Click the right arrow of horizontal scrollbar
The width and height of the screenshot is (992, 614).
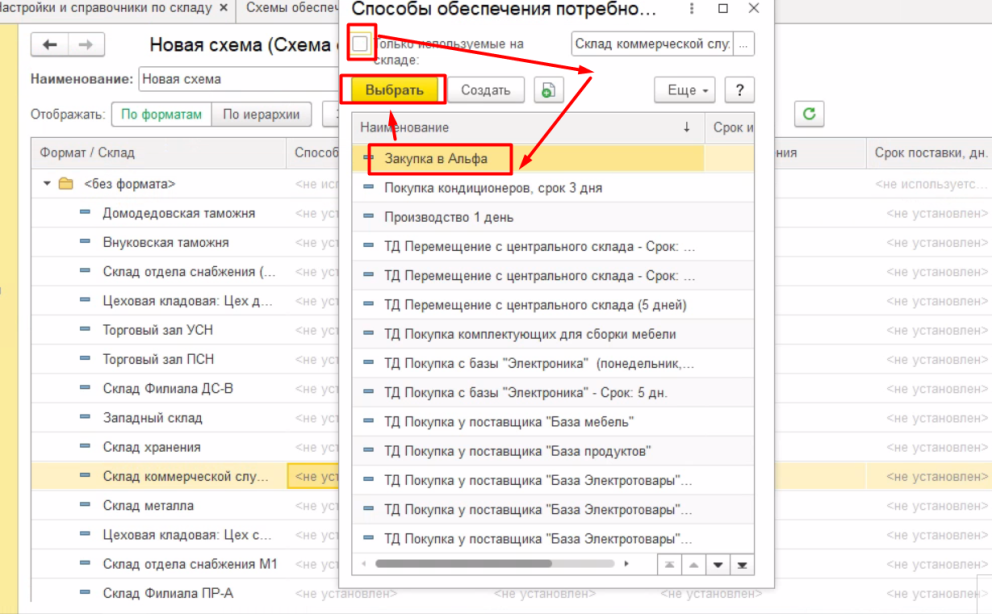626,563
